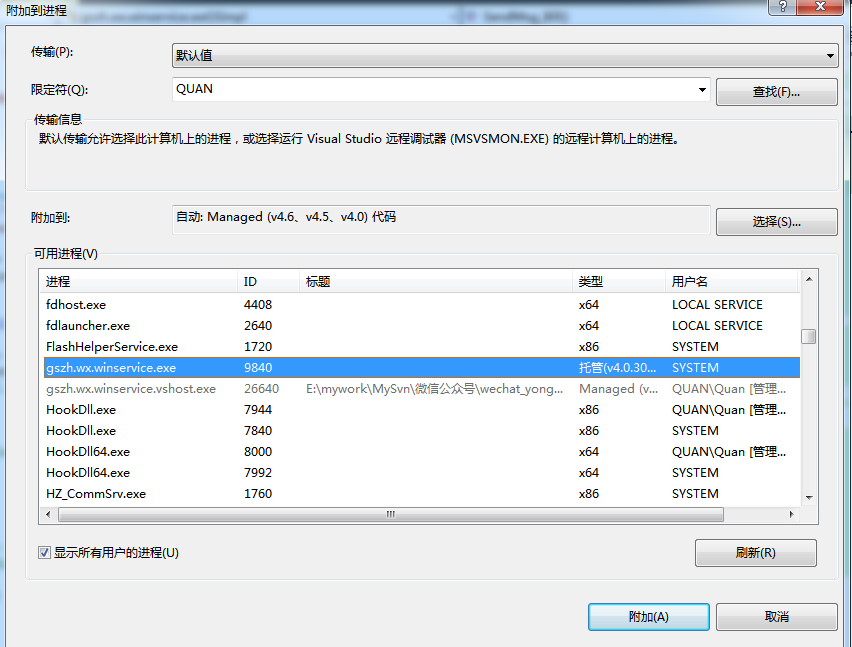Click the 查找(F) button
Screen dimensions: 852x647
tap(776, 91)
